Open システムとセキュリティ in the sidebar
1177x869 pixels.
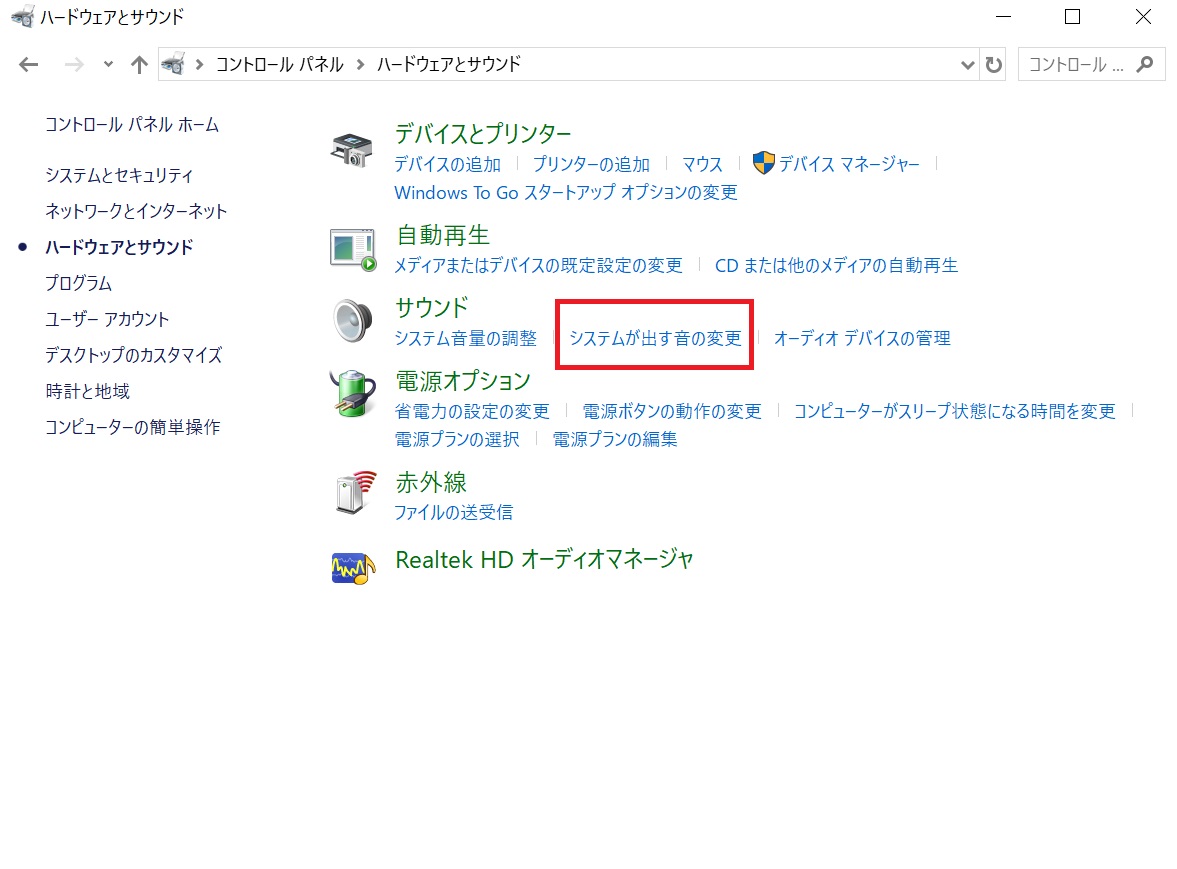[x=119, y=175]
